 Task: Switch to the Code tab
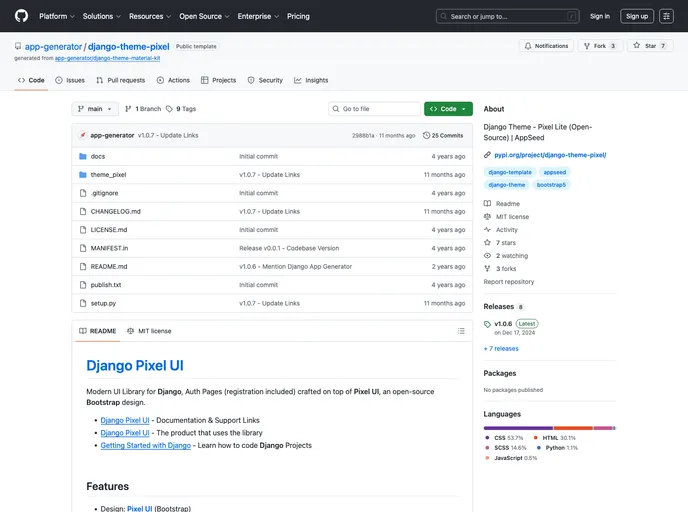31,80
